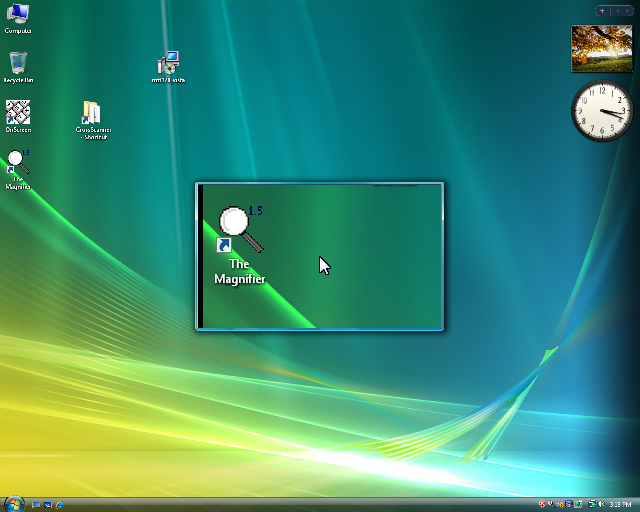Click the taskbar clock time
This screenshot has height=512, width=640.
(x=620, y=504)
